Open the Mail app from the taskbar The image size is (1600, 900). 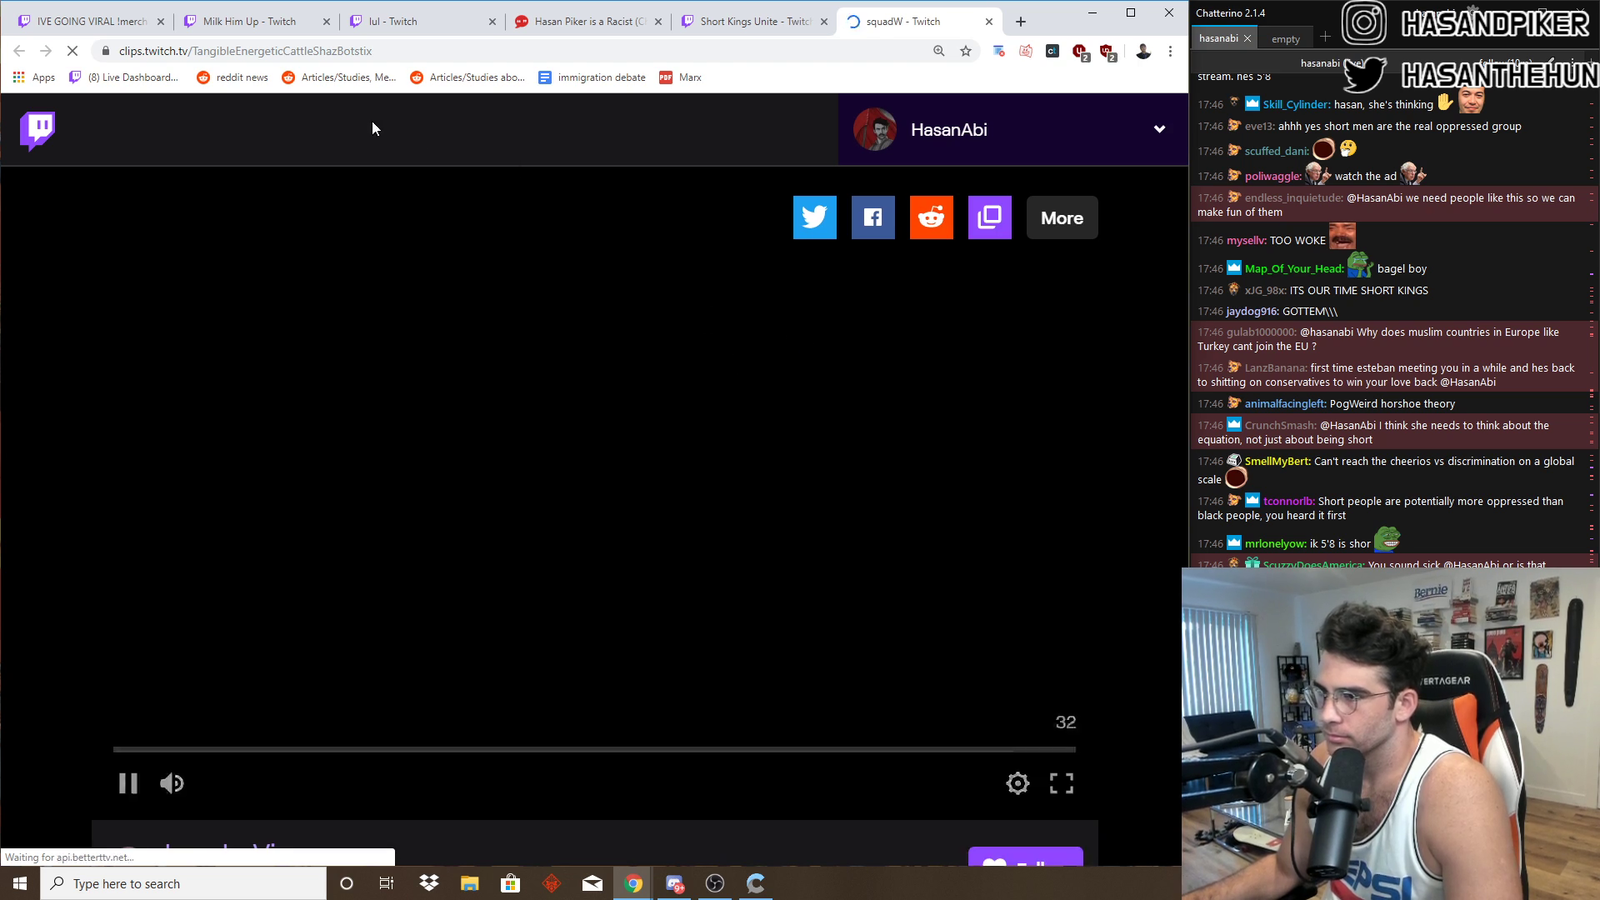coord(593,883)
